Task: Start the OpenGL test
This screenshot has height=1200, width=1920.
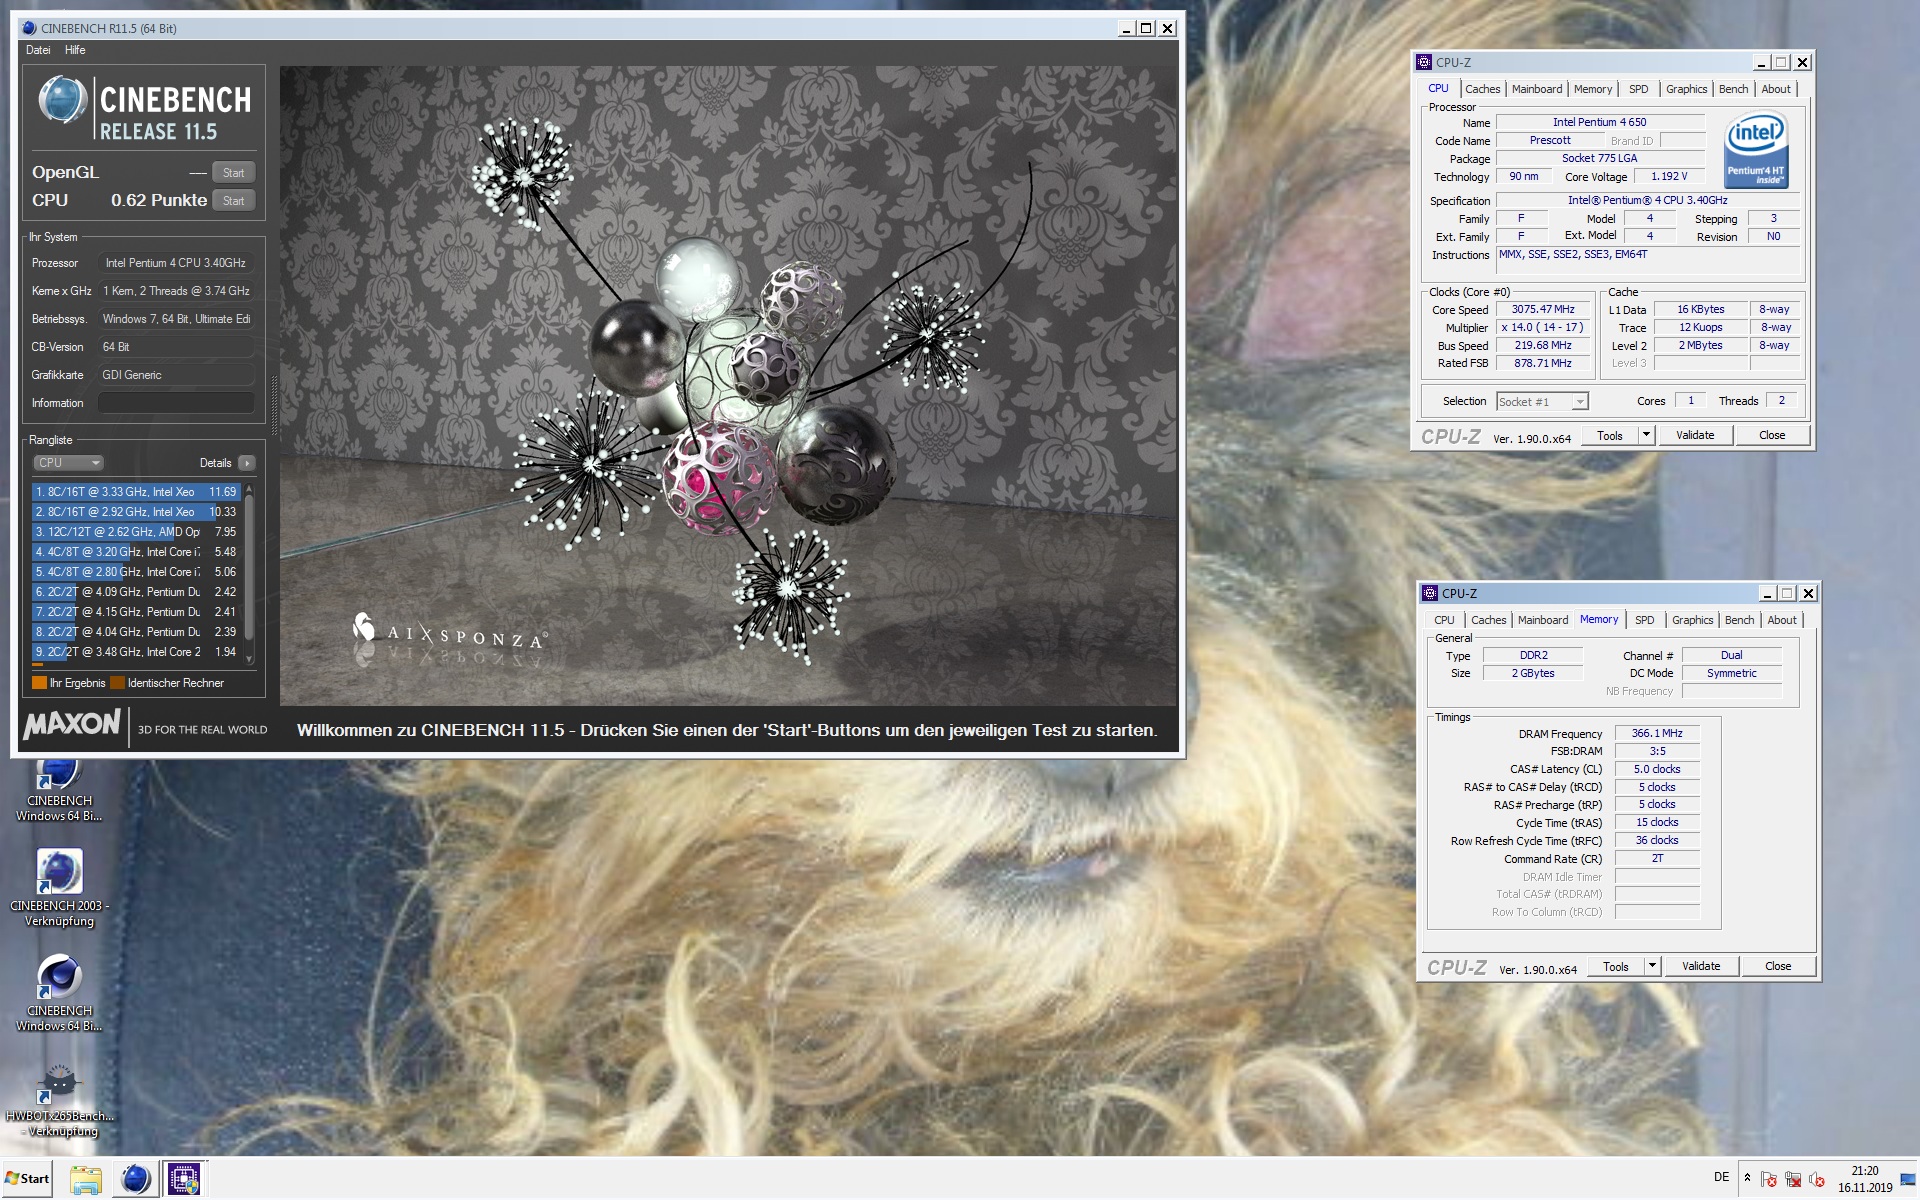Action: click(x=233, y=173)
